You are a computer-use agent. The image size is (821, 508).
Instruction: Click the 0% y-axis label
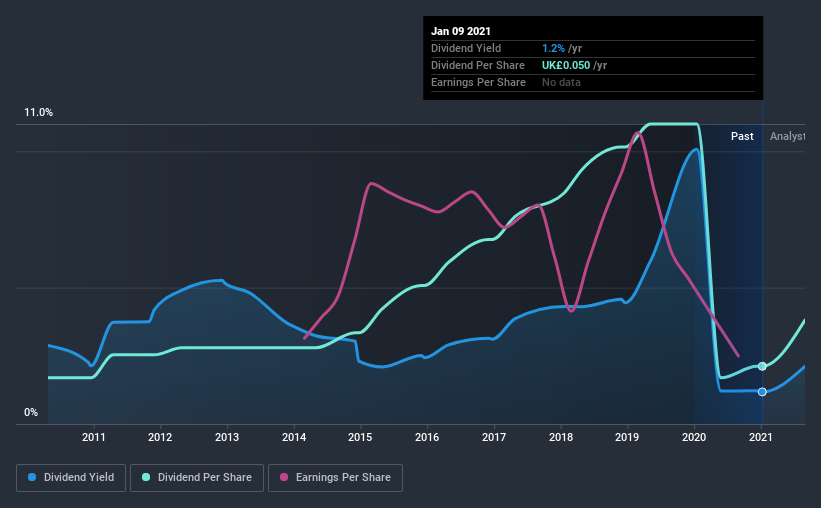[x=31, y=413]
